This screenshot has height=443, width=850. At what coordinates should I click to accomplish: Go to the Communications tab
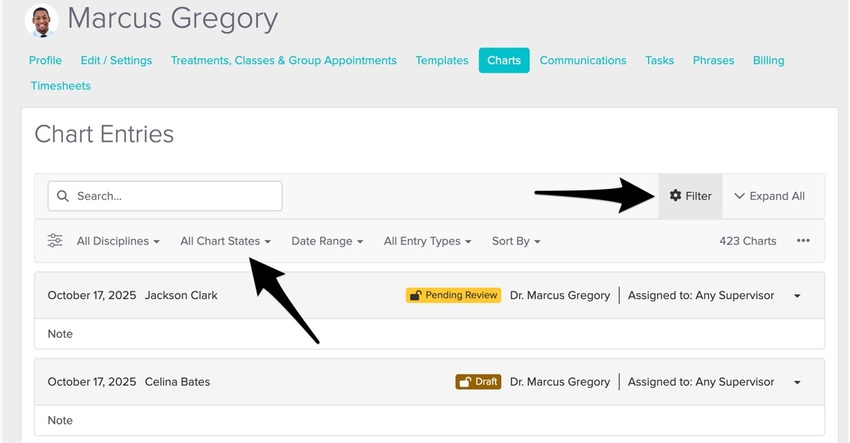(x=583, y=60)
